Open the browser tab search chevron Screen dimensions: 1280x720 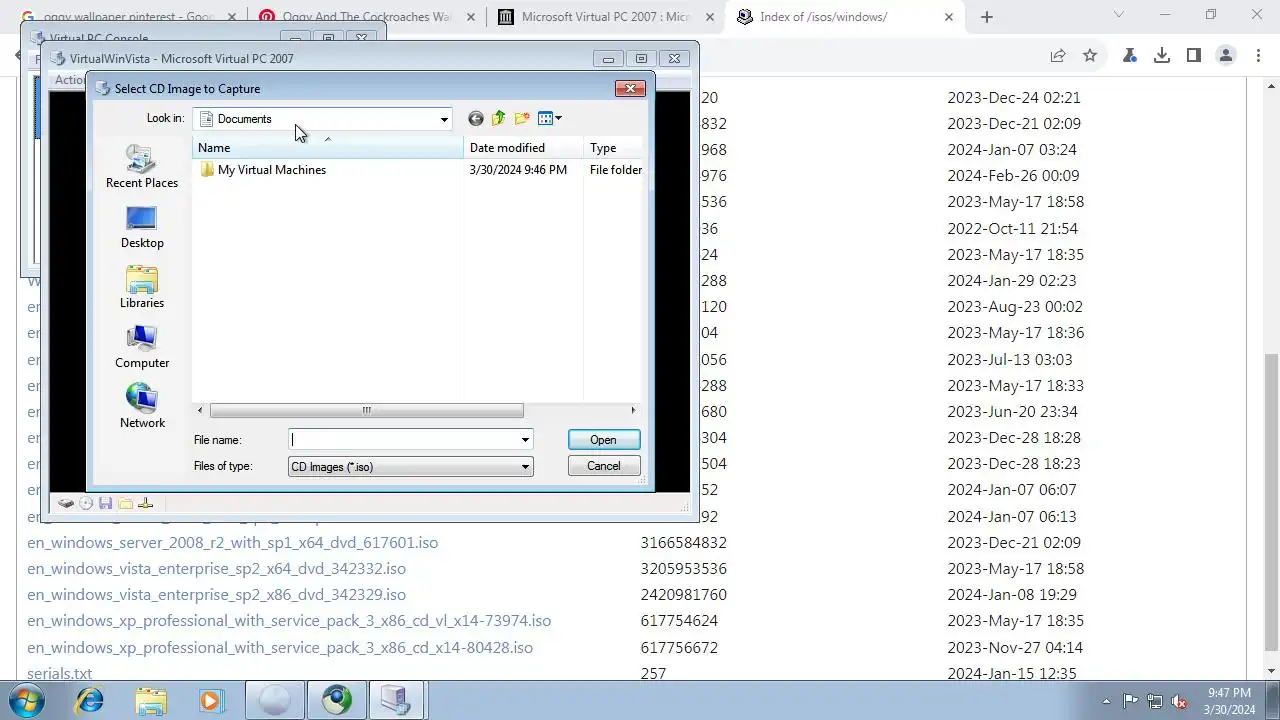coord(1119,15)
